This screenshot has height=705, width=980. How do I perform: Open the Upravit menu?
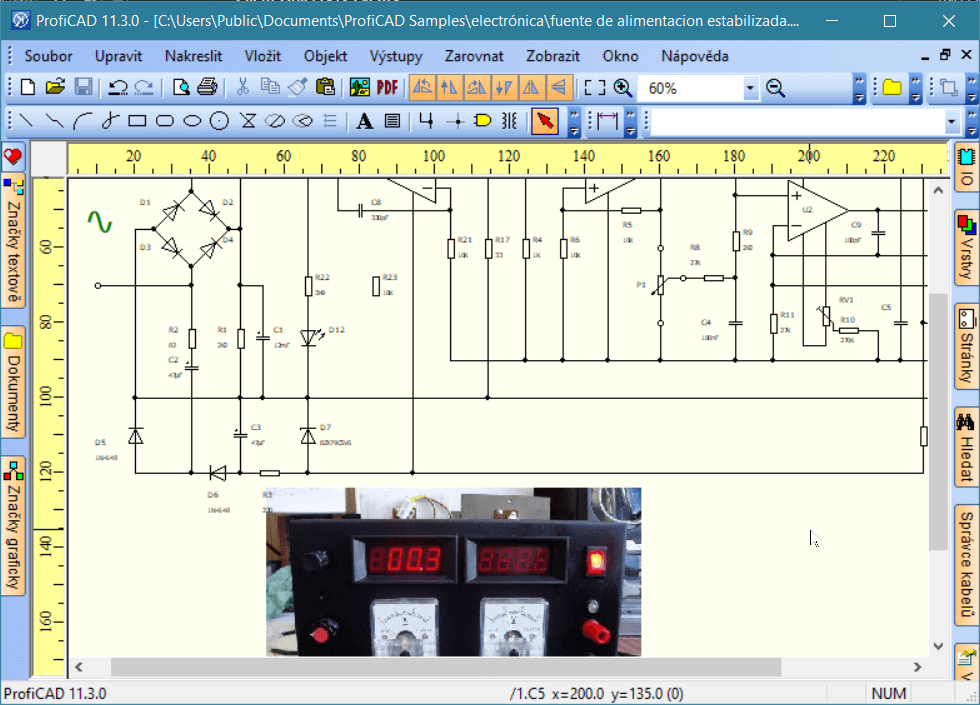click(118, 56)
